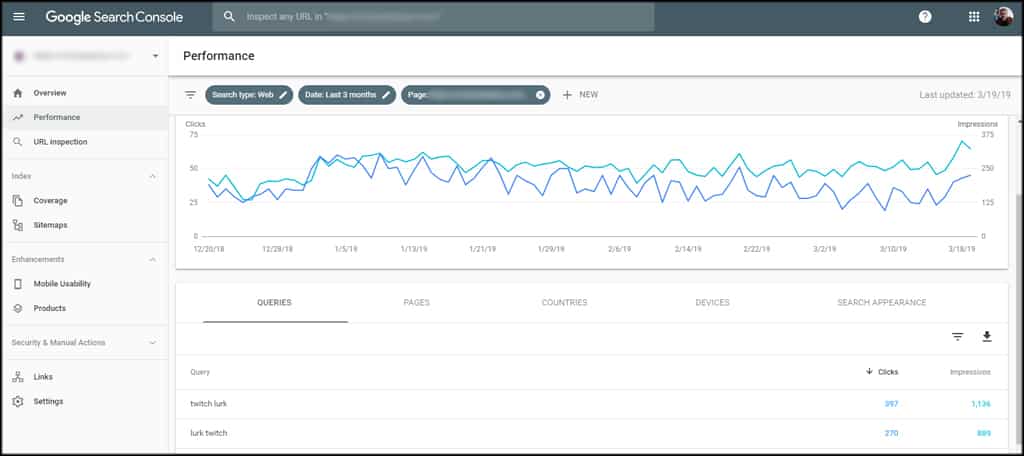Select the 'lurk twitch' query row
This screenshot has width=1024, height=456.
[592, 433]
